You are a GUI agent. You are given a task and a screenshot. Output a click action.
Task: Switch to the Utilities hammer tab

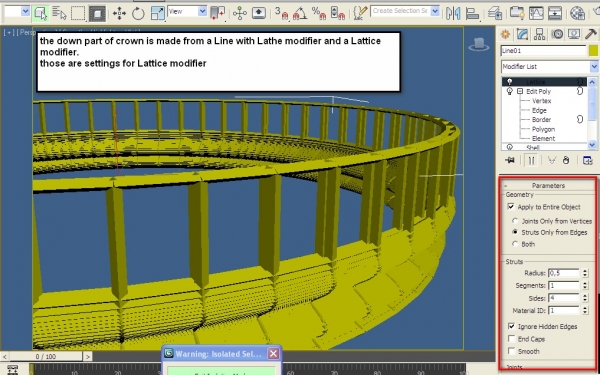coord(591,34)
